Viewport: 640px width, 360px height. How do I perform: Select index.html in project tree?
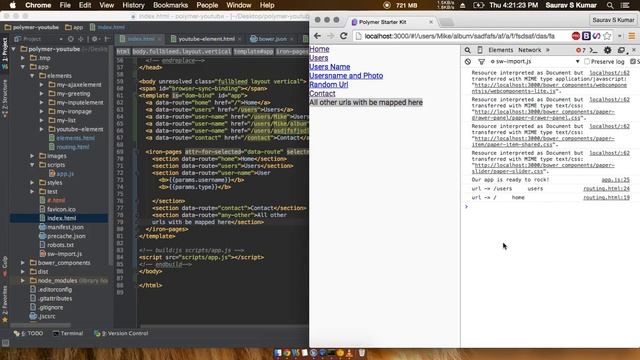click(x=61, y=218)
